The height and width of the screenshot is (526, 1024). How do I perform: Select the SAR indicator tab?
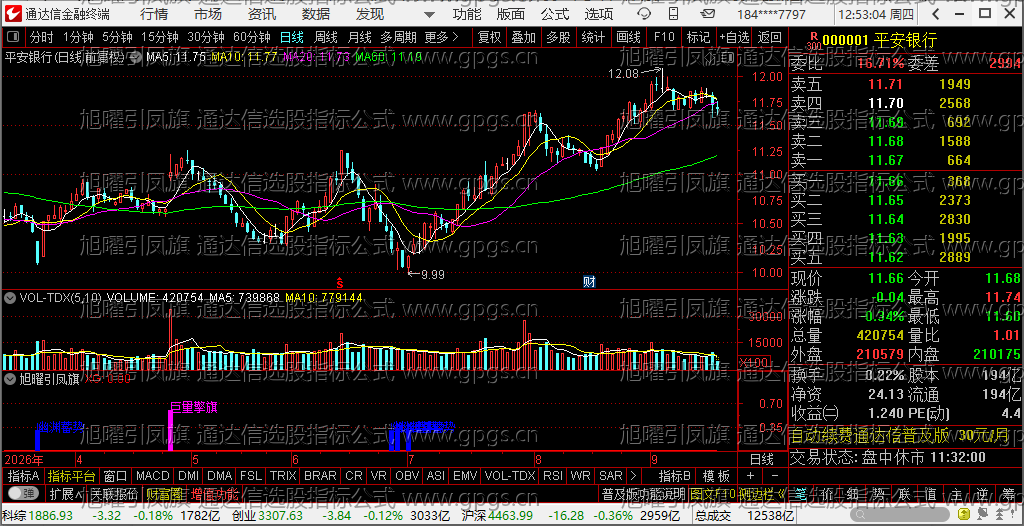[x=611, y=476]
